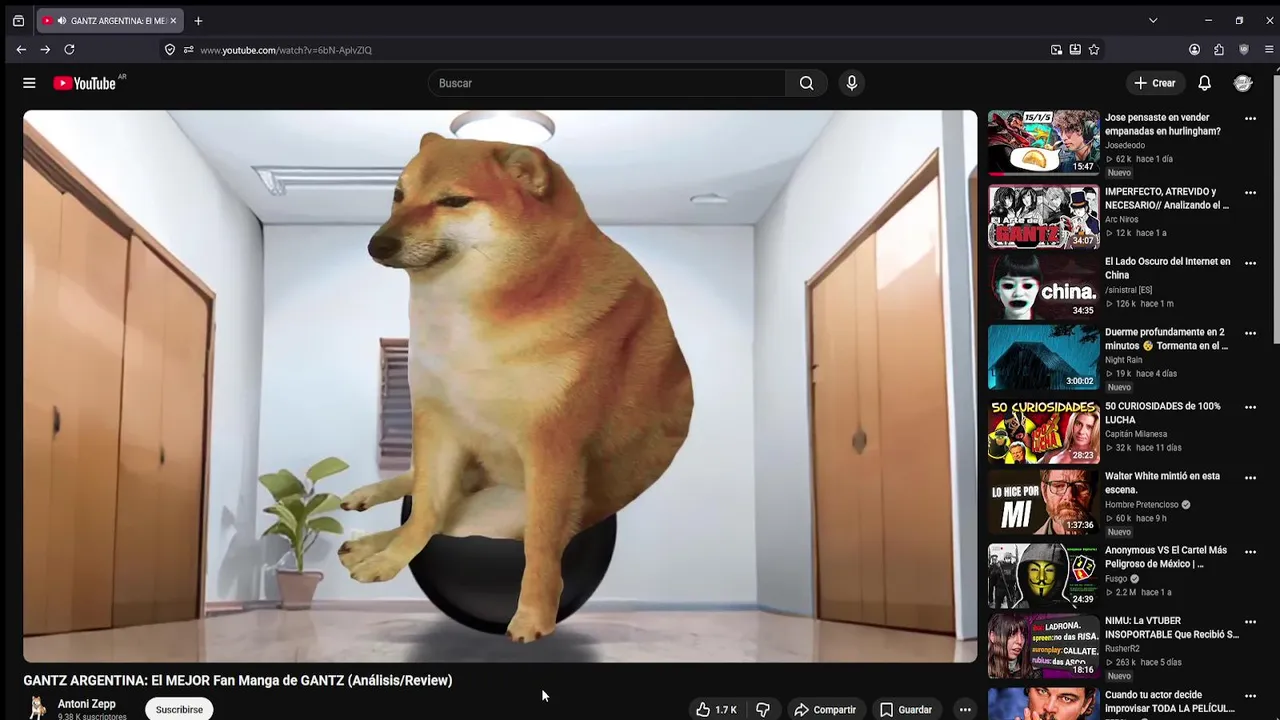The image size is (1280, 720).
Task: Click channel name Josedeodo
Action: (1125, 145)
